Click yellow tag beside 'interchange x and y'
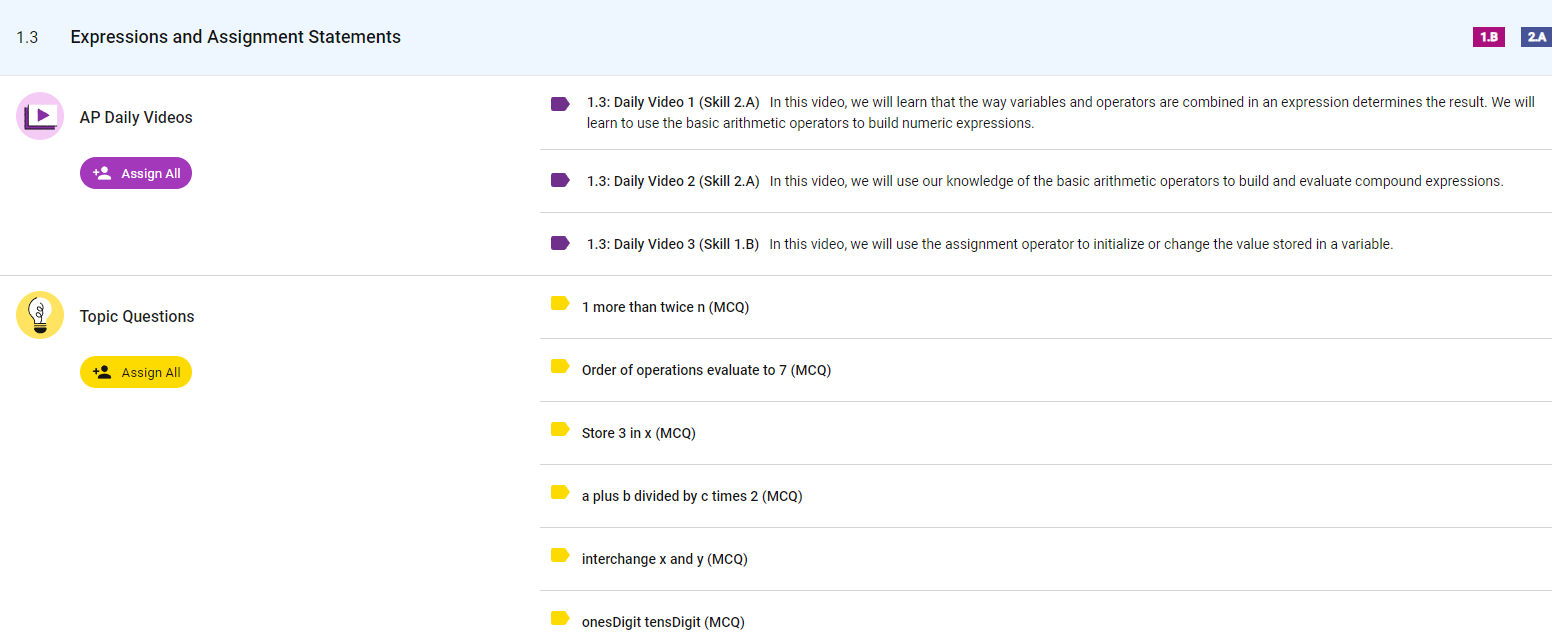This screenshot has height=643, width=1552. coord(560,555)
